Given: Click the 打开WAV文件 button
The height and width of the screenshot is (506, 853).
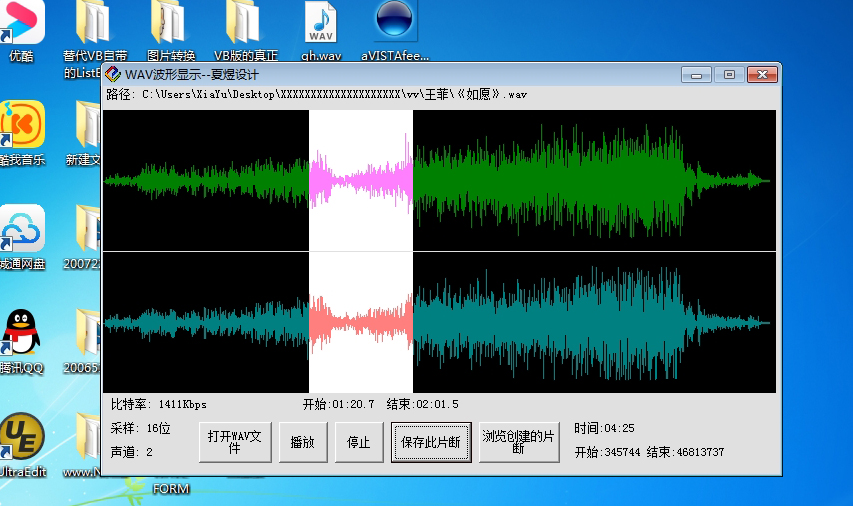Looking at the screenshot, I should click(x=235, y=442).
